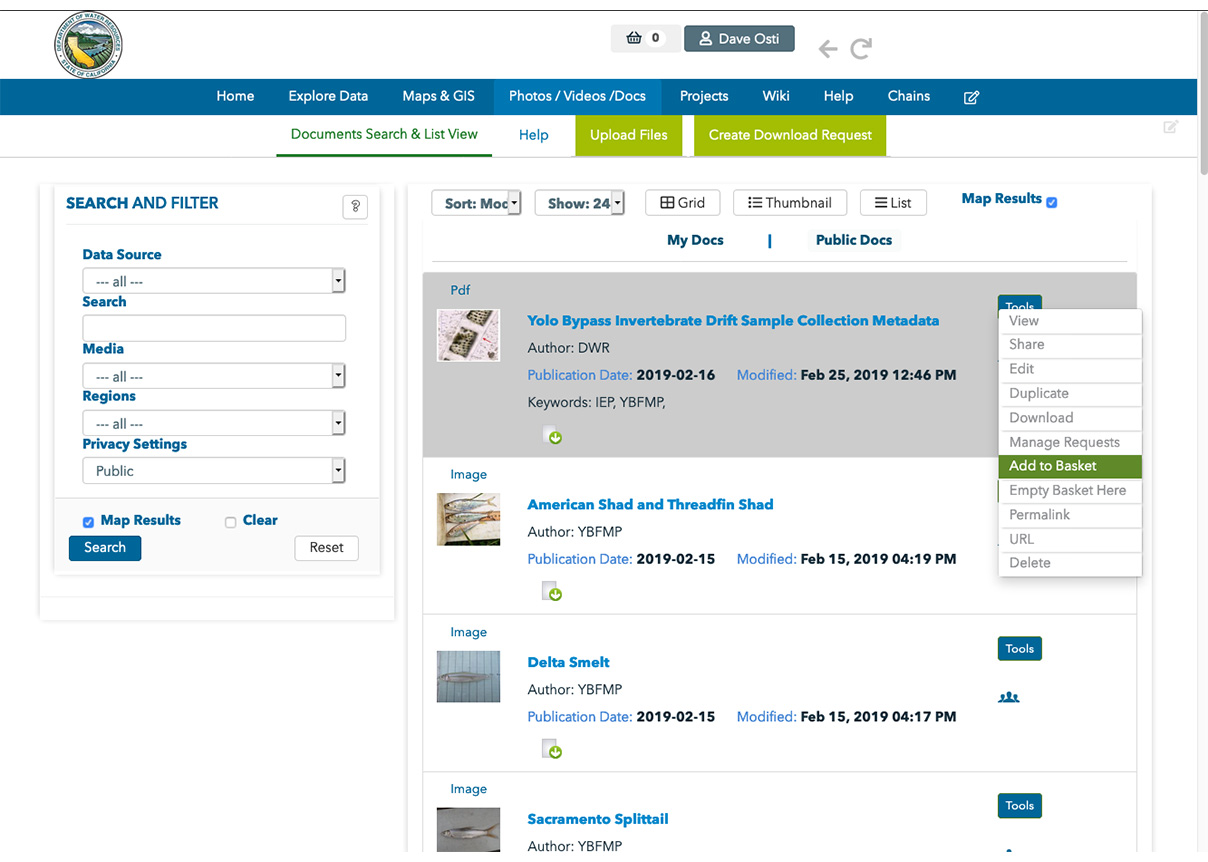Click download icon for Yolo Bypass document

click(552, 435)
